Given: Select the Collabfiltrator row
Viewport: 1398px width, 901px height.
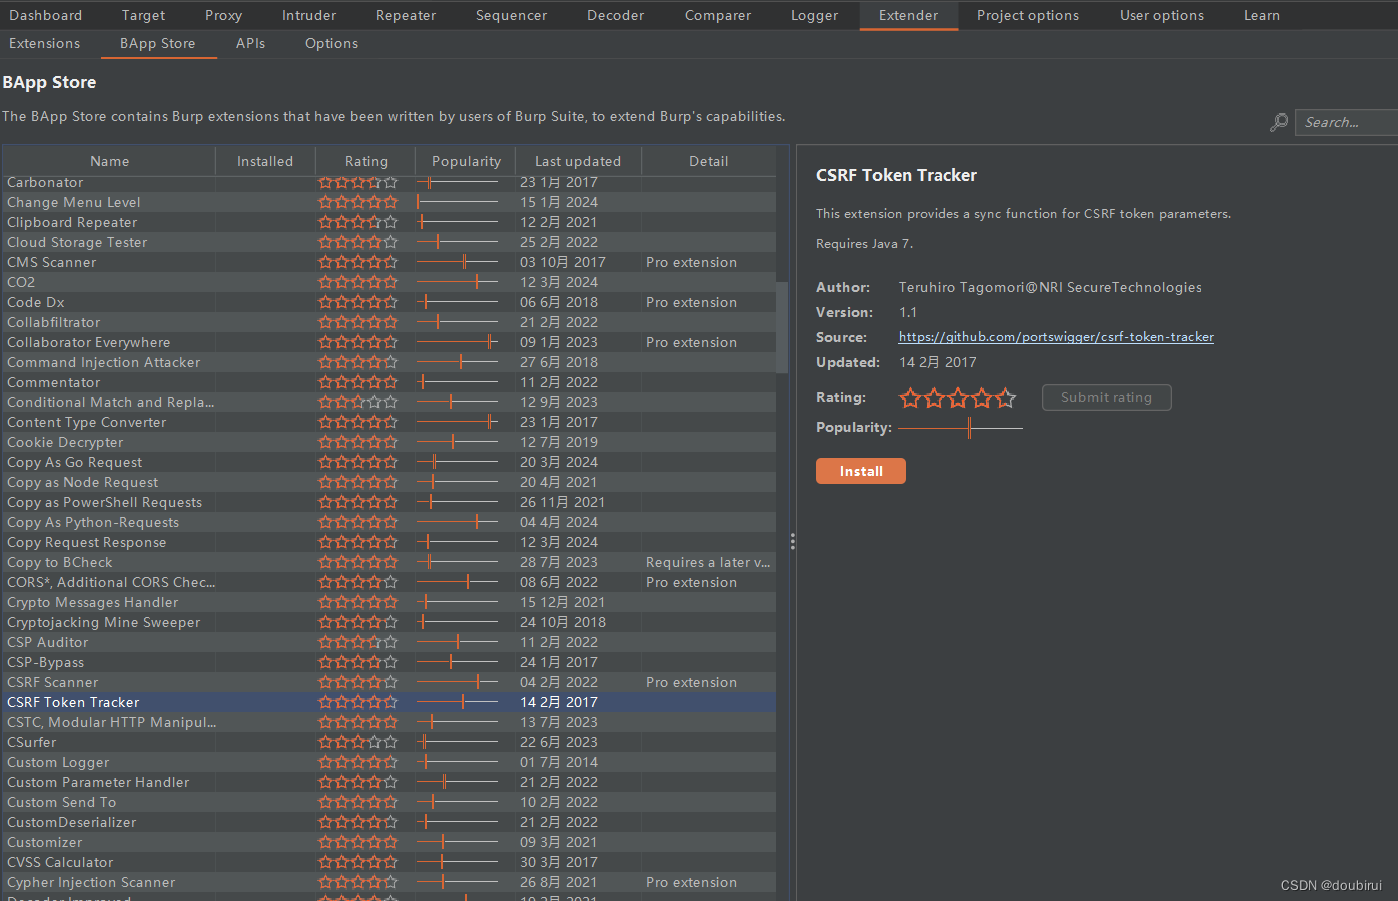Looking at the screenshot, I should [x=389, y=322].
